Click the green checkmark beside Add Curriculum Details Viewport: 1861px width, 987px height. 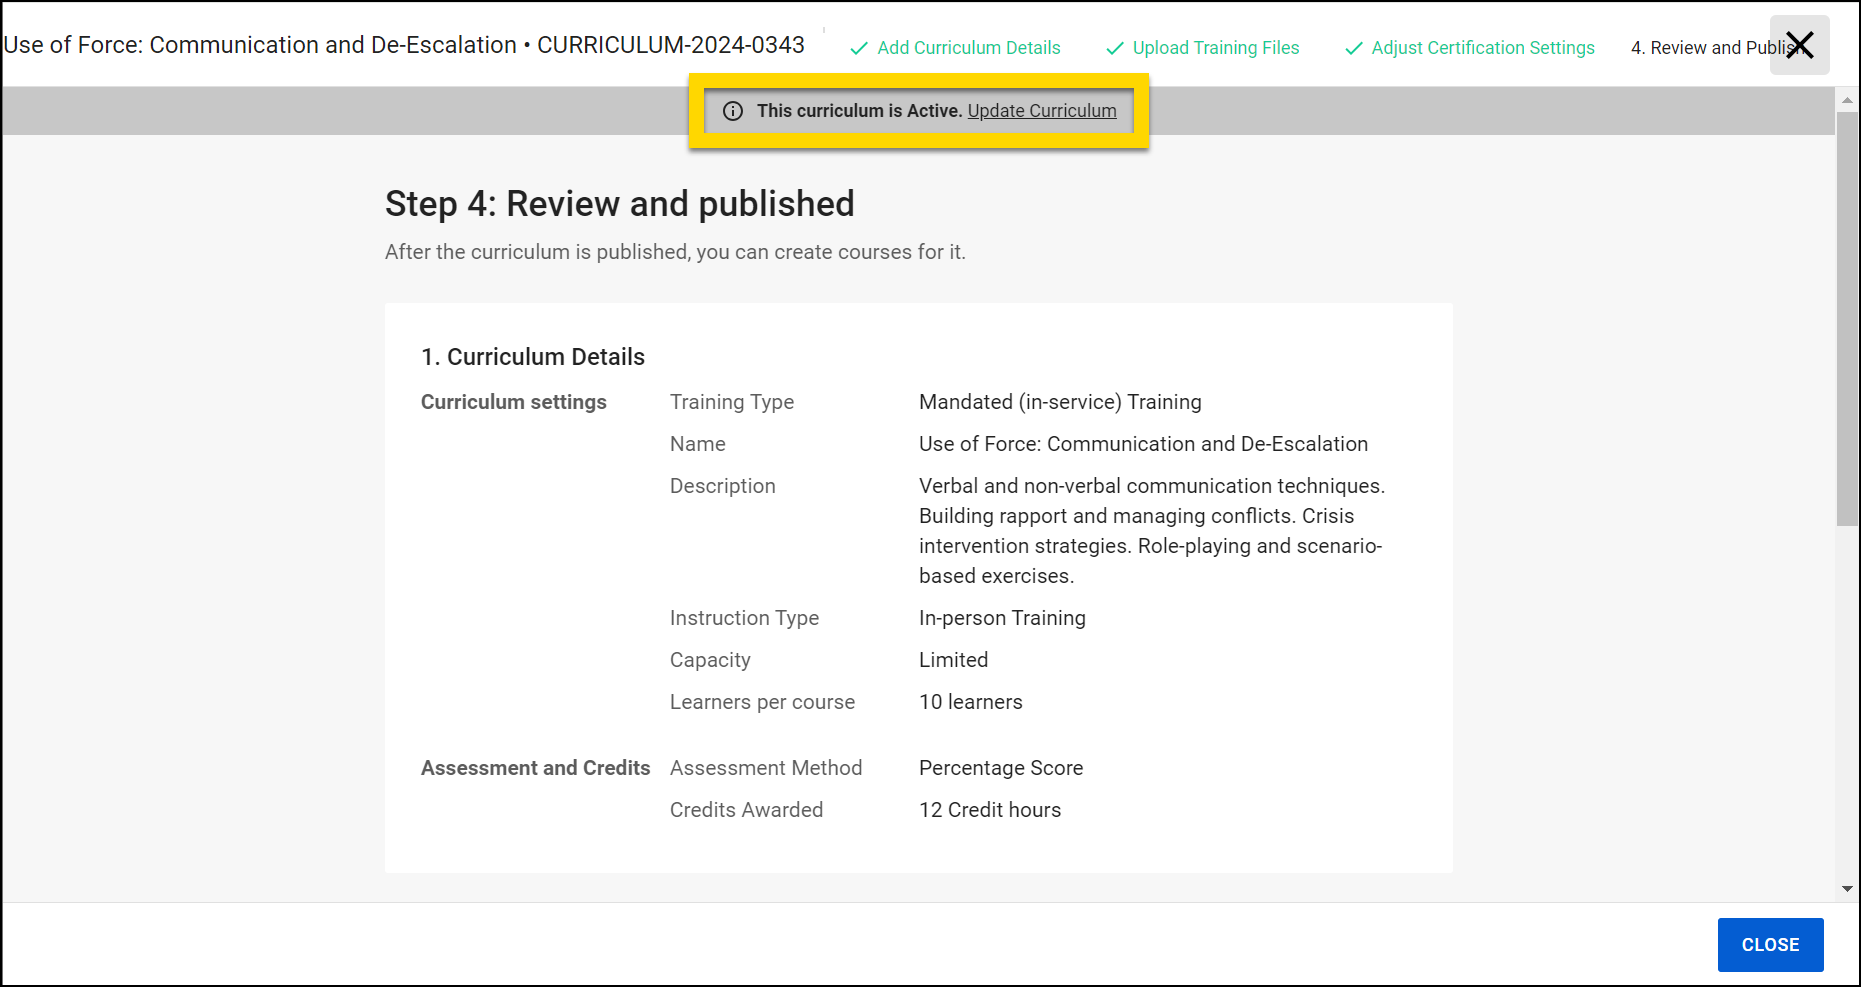point(859,47)
